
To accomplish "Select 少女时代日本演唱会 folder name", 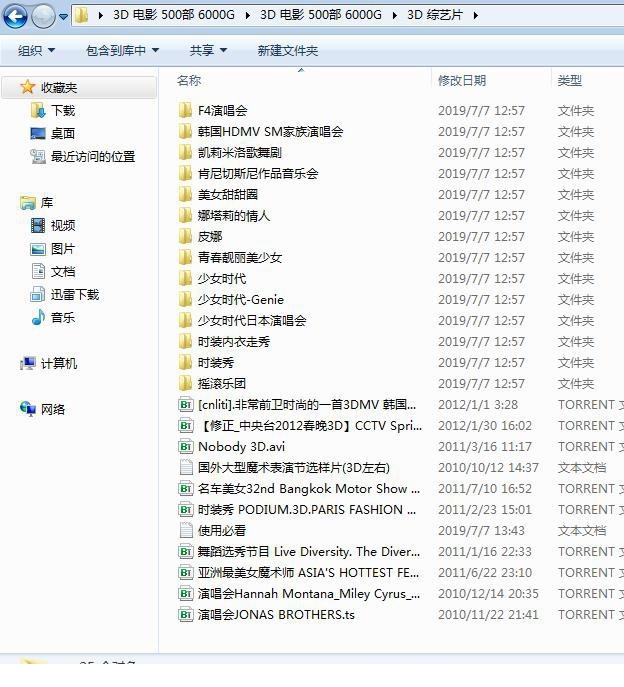I will (x=252, y=321).
